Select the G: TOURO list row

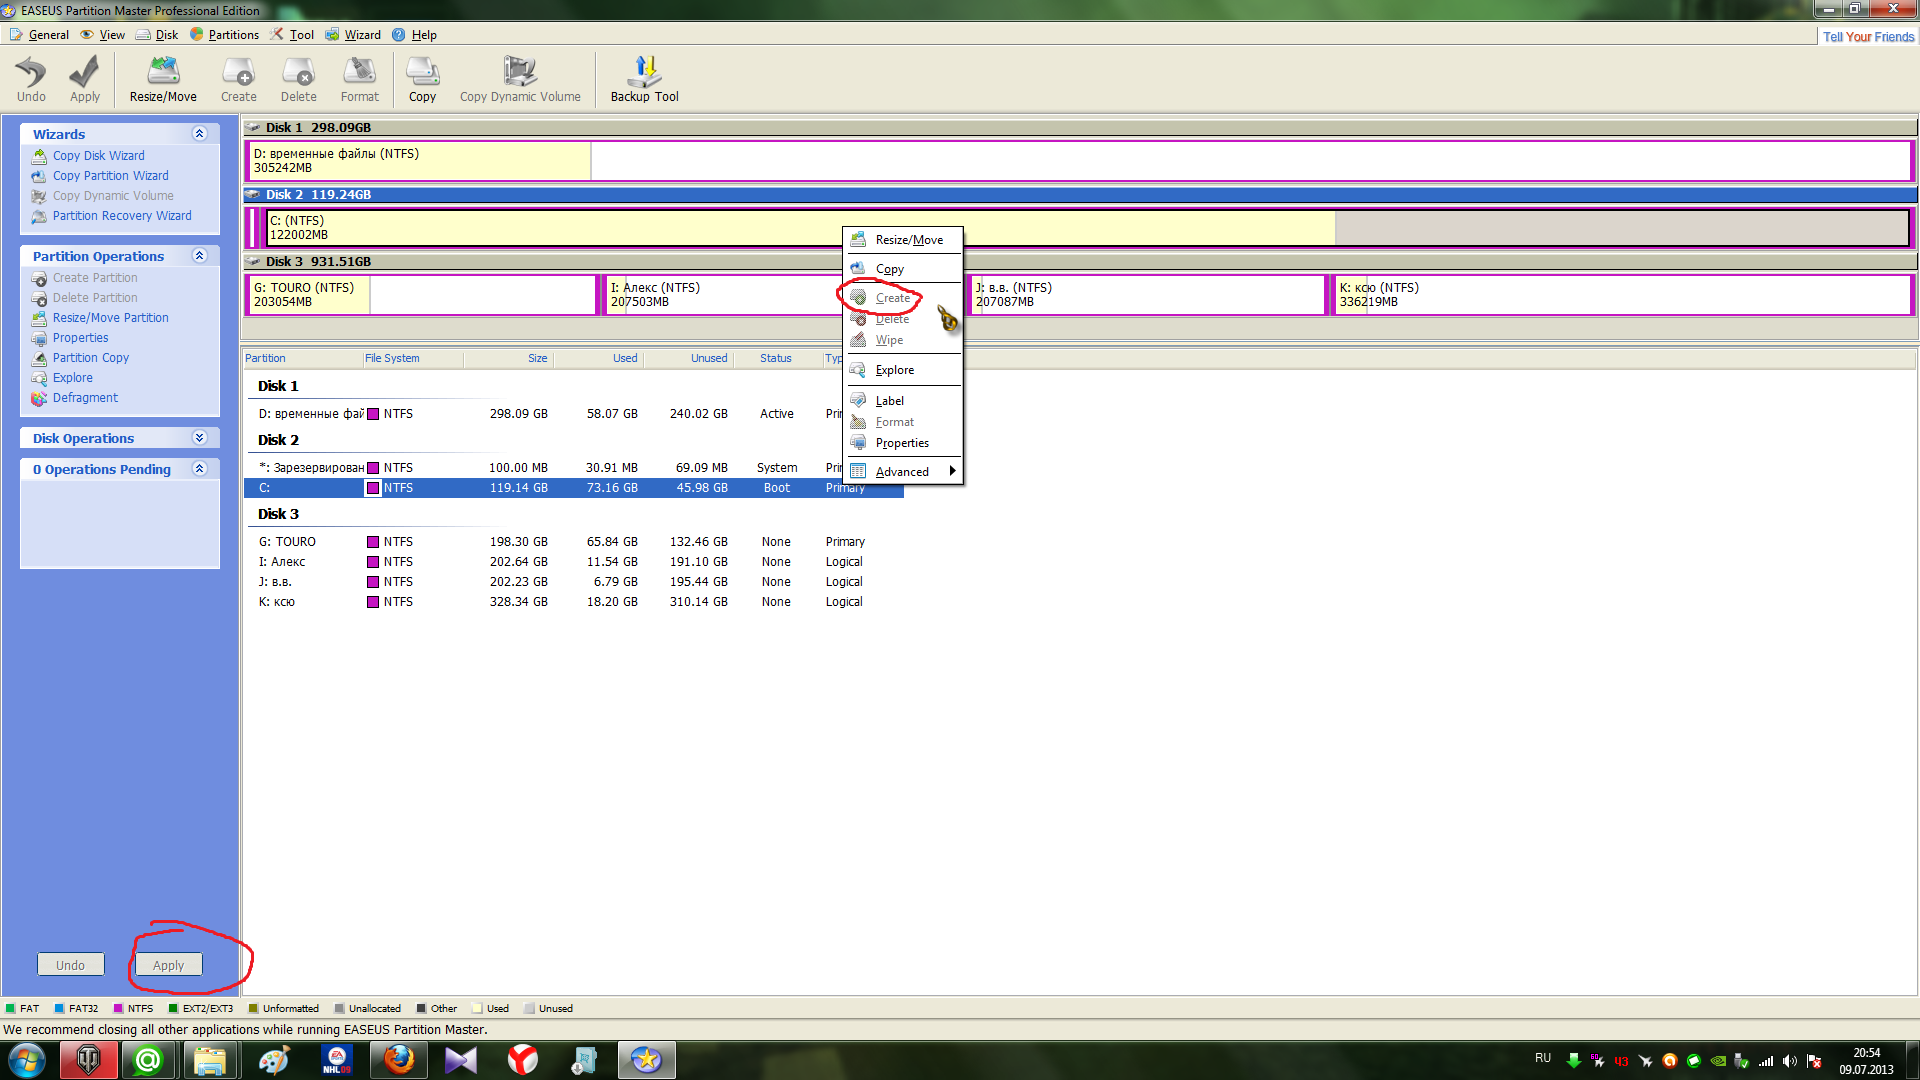coord(573,542)
